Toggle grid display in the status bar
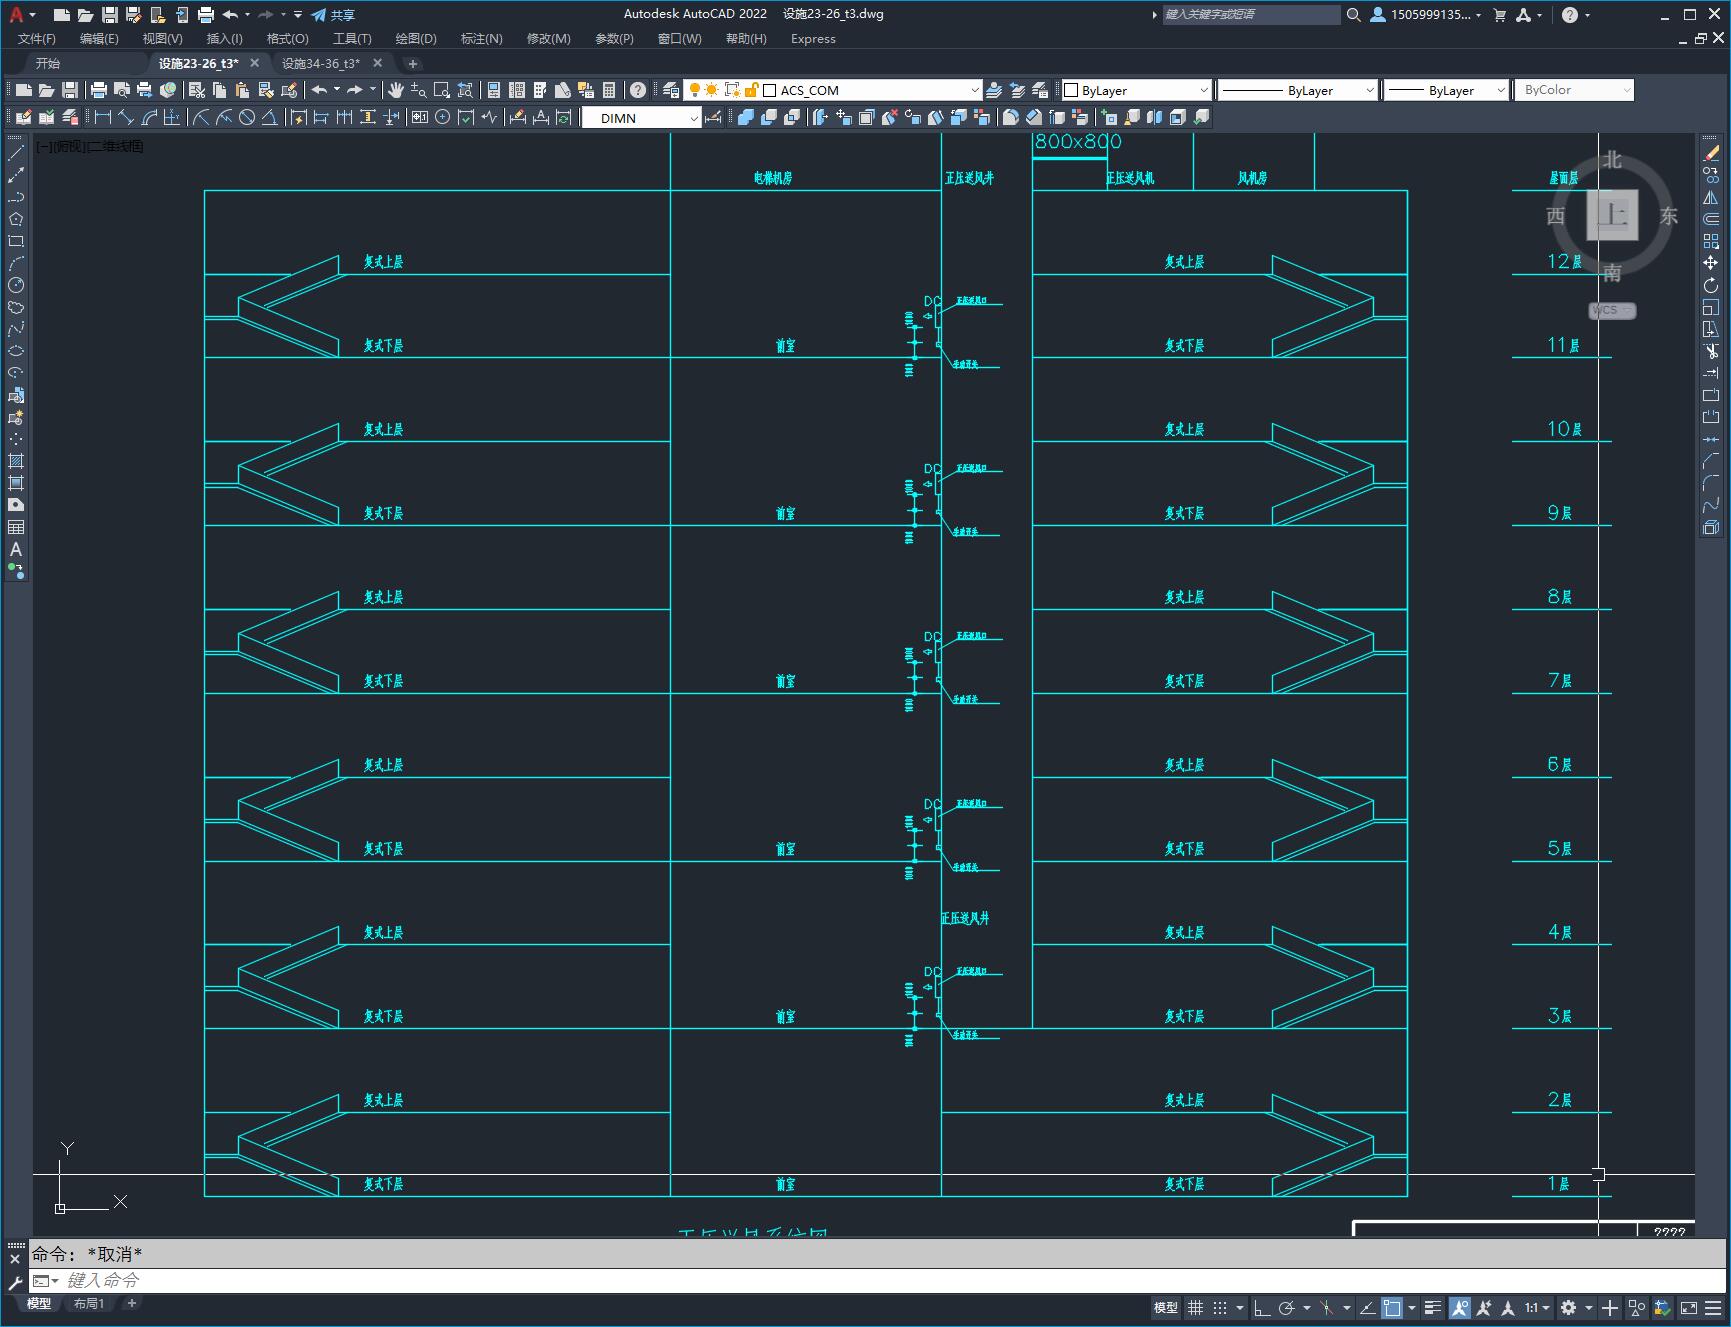Image resolution: width=1731 pixels, height=1327 pixels. (1195, 1307)
